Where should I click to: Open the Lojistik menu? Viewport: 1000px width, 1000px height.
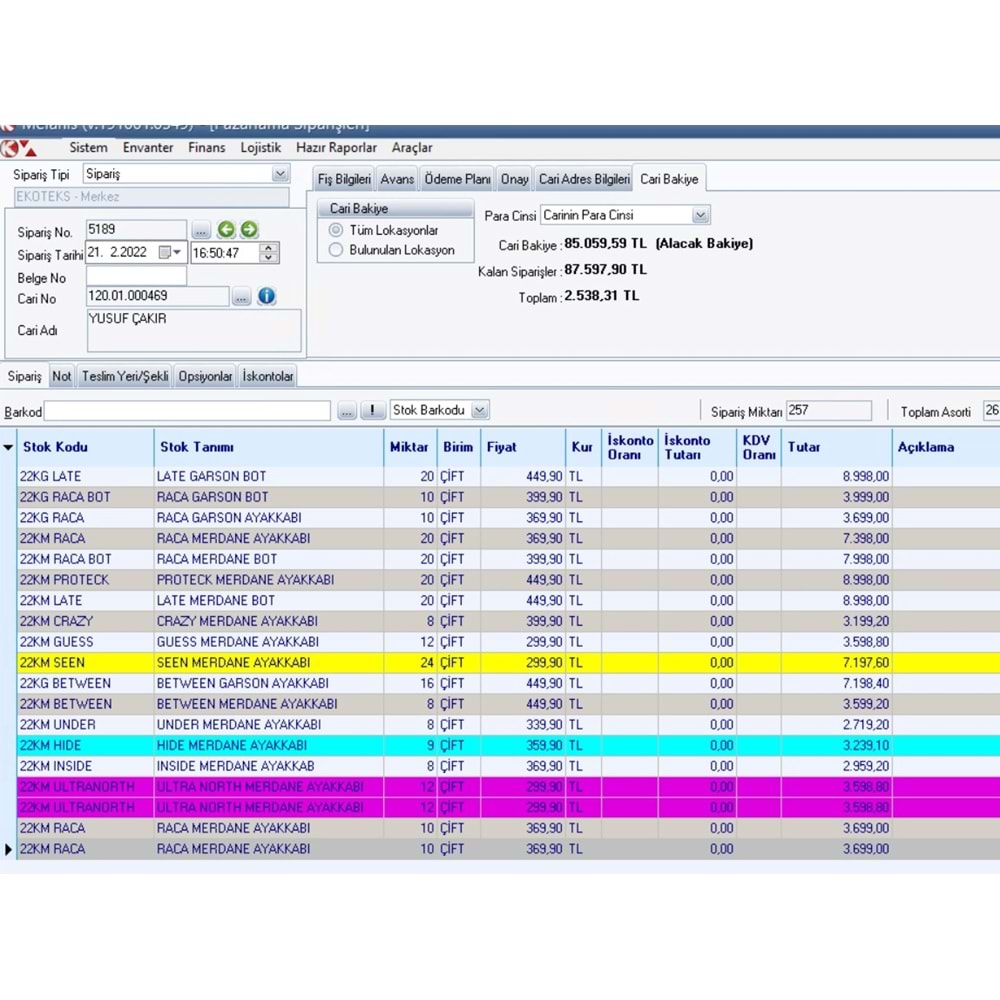(x=260, y=148)
